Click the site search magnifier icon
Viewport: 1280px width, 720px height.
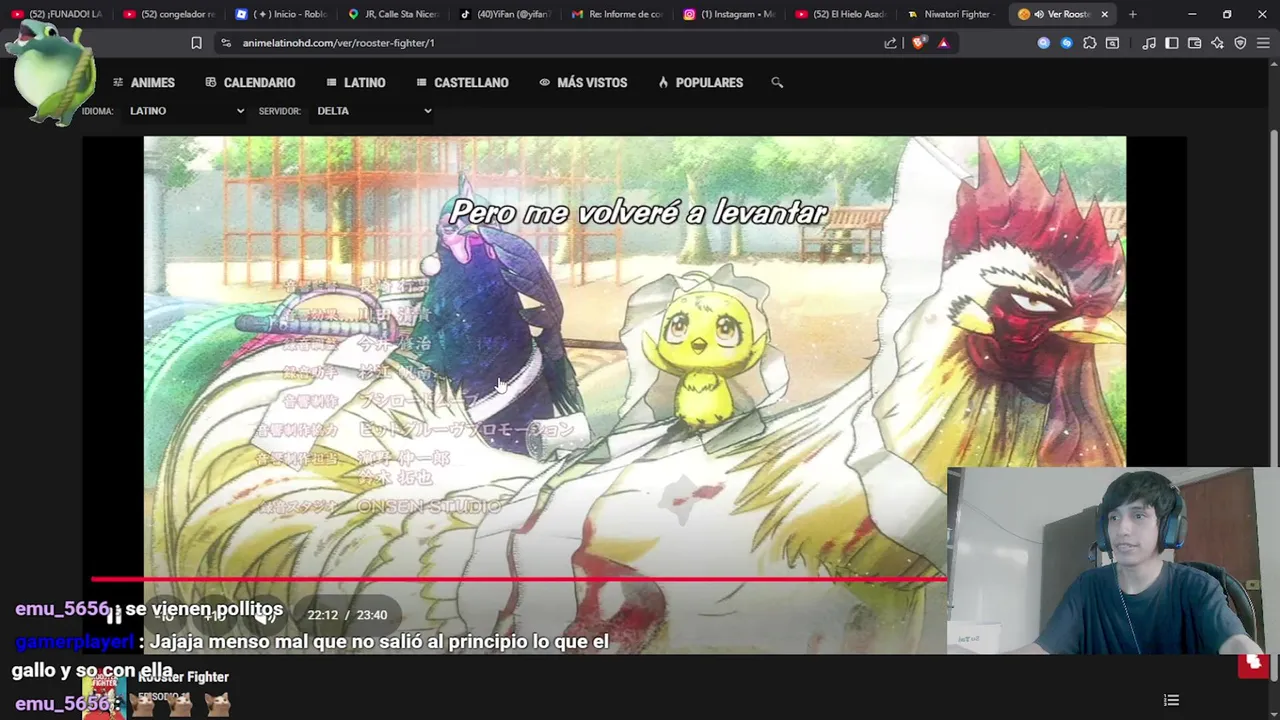pos(777,83)
